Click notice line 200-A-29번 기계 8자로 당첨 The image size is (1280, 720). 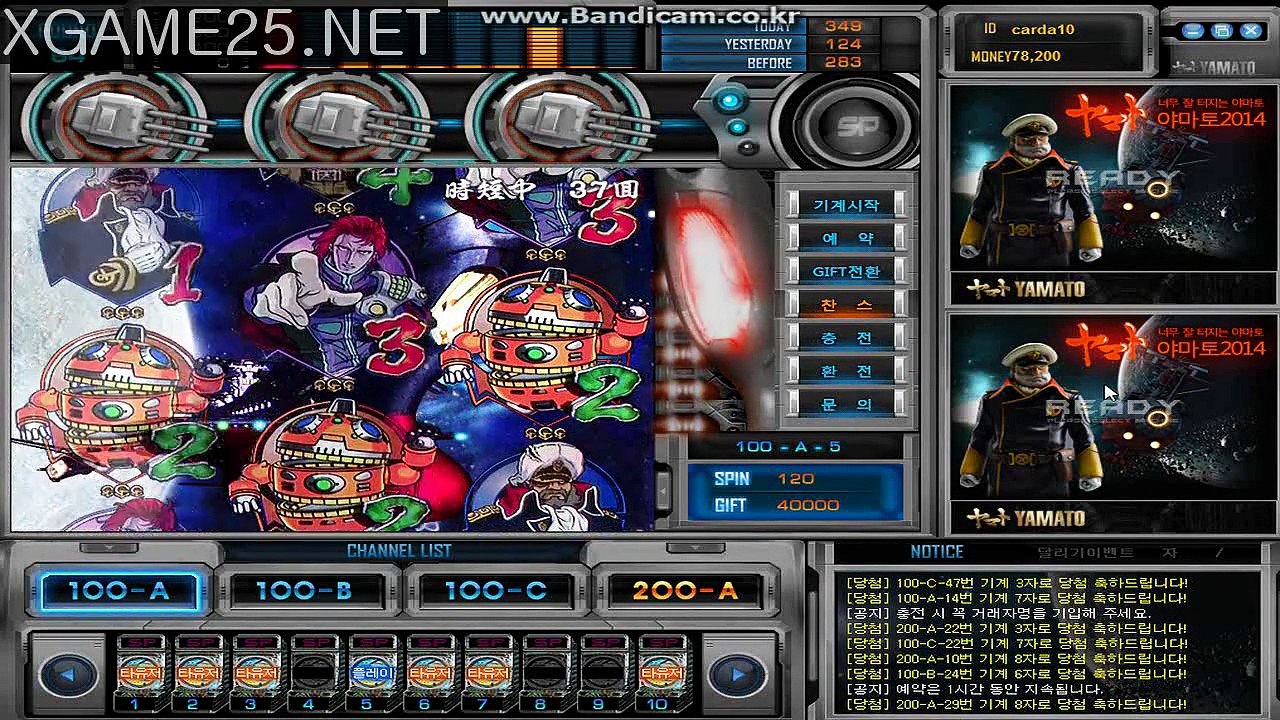pyautogui.click(x=1016, y=704)
